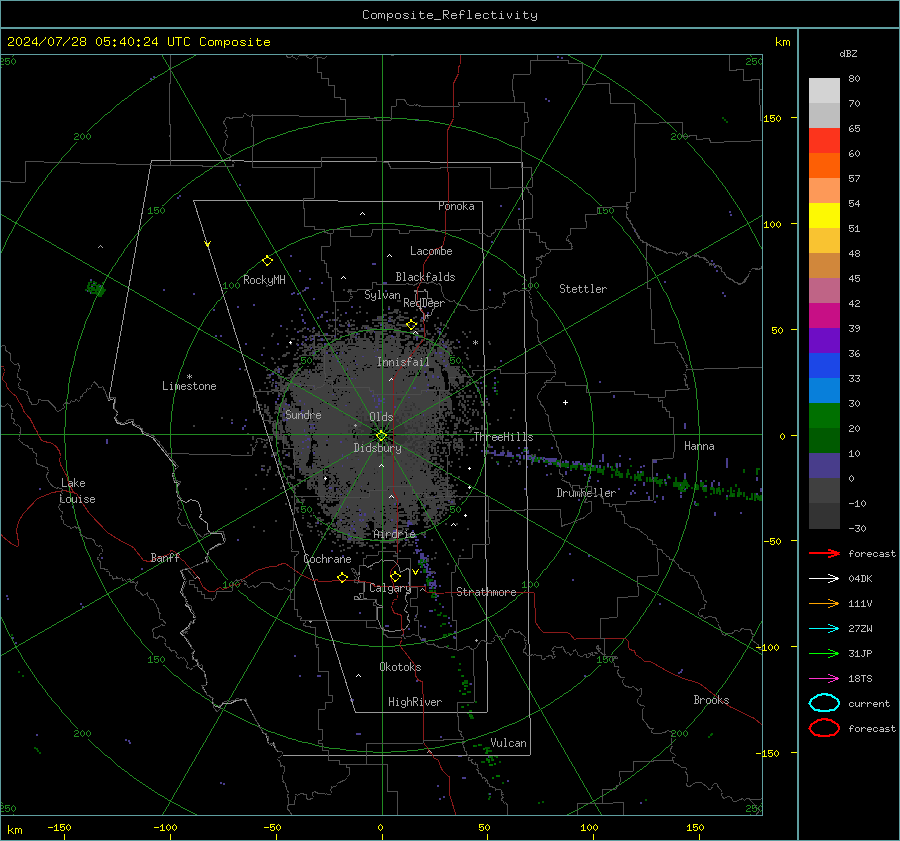Viewport: 900px width, 841px height.
Task: Click the red 60–65 dBZ color swatch
Action: point(824,141)
